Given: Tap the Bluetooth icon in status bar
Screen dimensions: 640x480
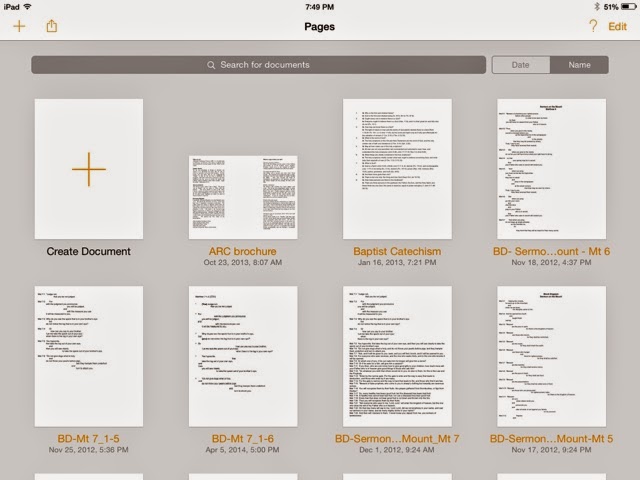Looking at the screenshot, I should click(596, 7).
